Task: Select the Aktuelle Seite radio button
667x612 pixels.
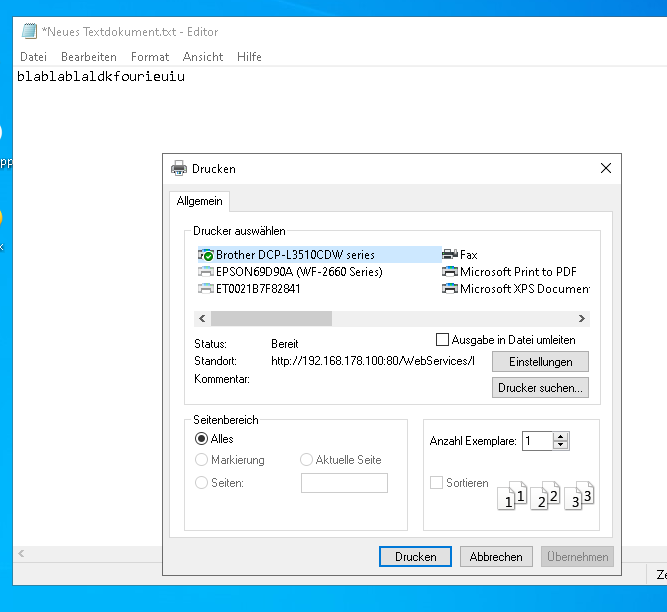Action: click(x=306, y=460)
